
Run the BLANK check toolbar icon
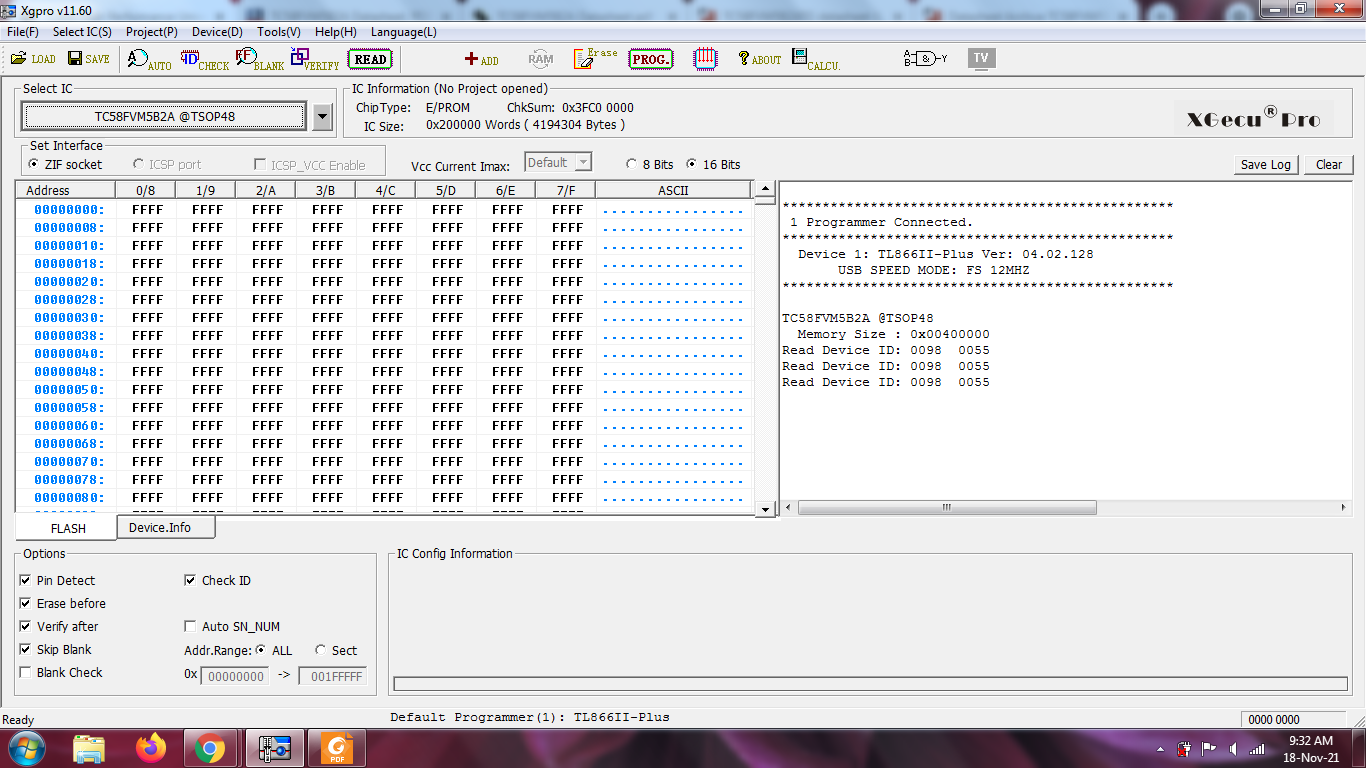pos(259,60)
